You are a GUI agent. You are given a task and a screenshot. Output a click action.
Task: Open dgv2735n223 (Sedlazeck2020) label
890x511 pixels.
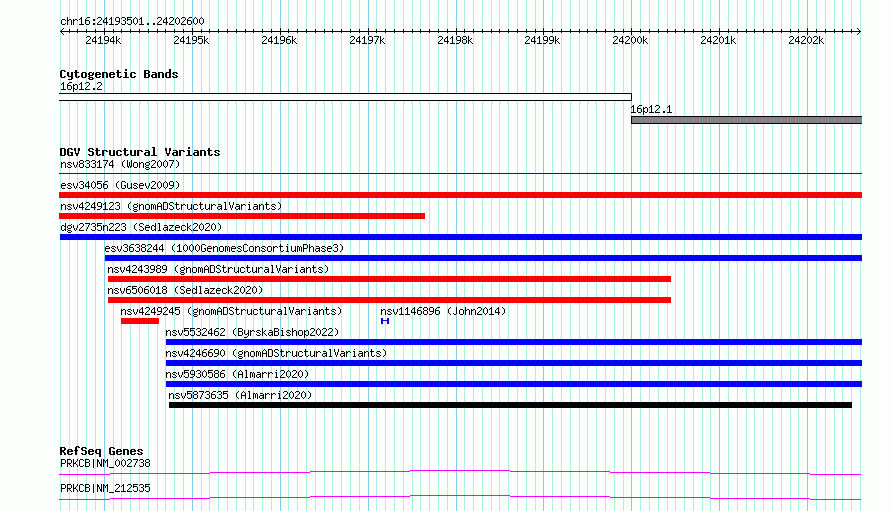[x=141, y=227]
